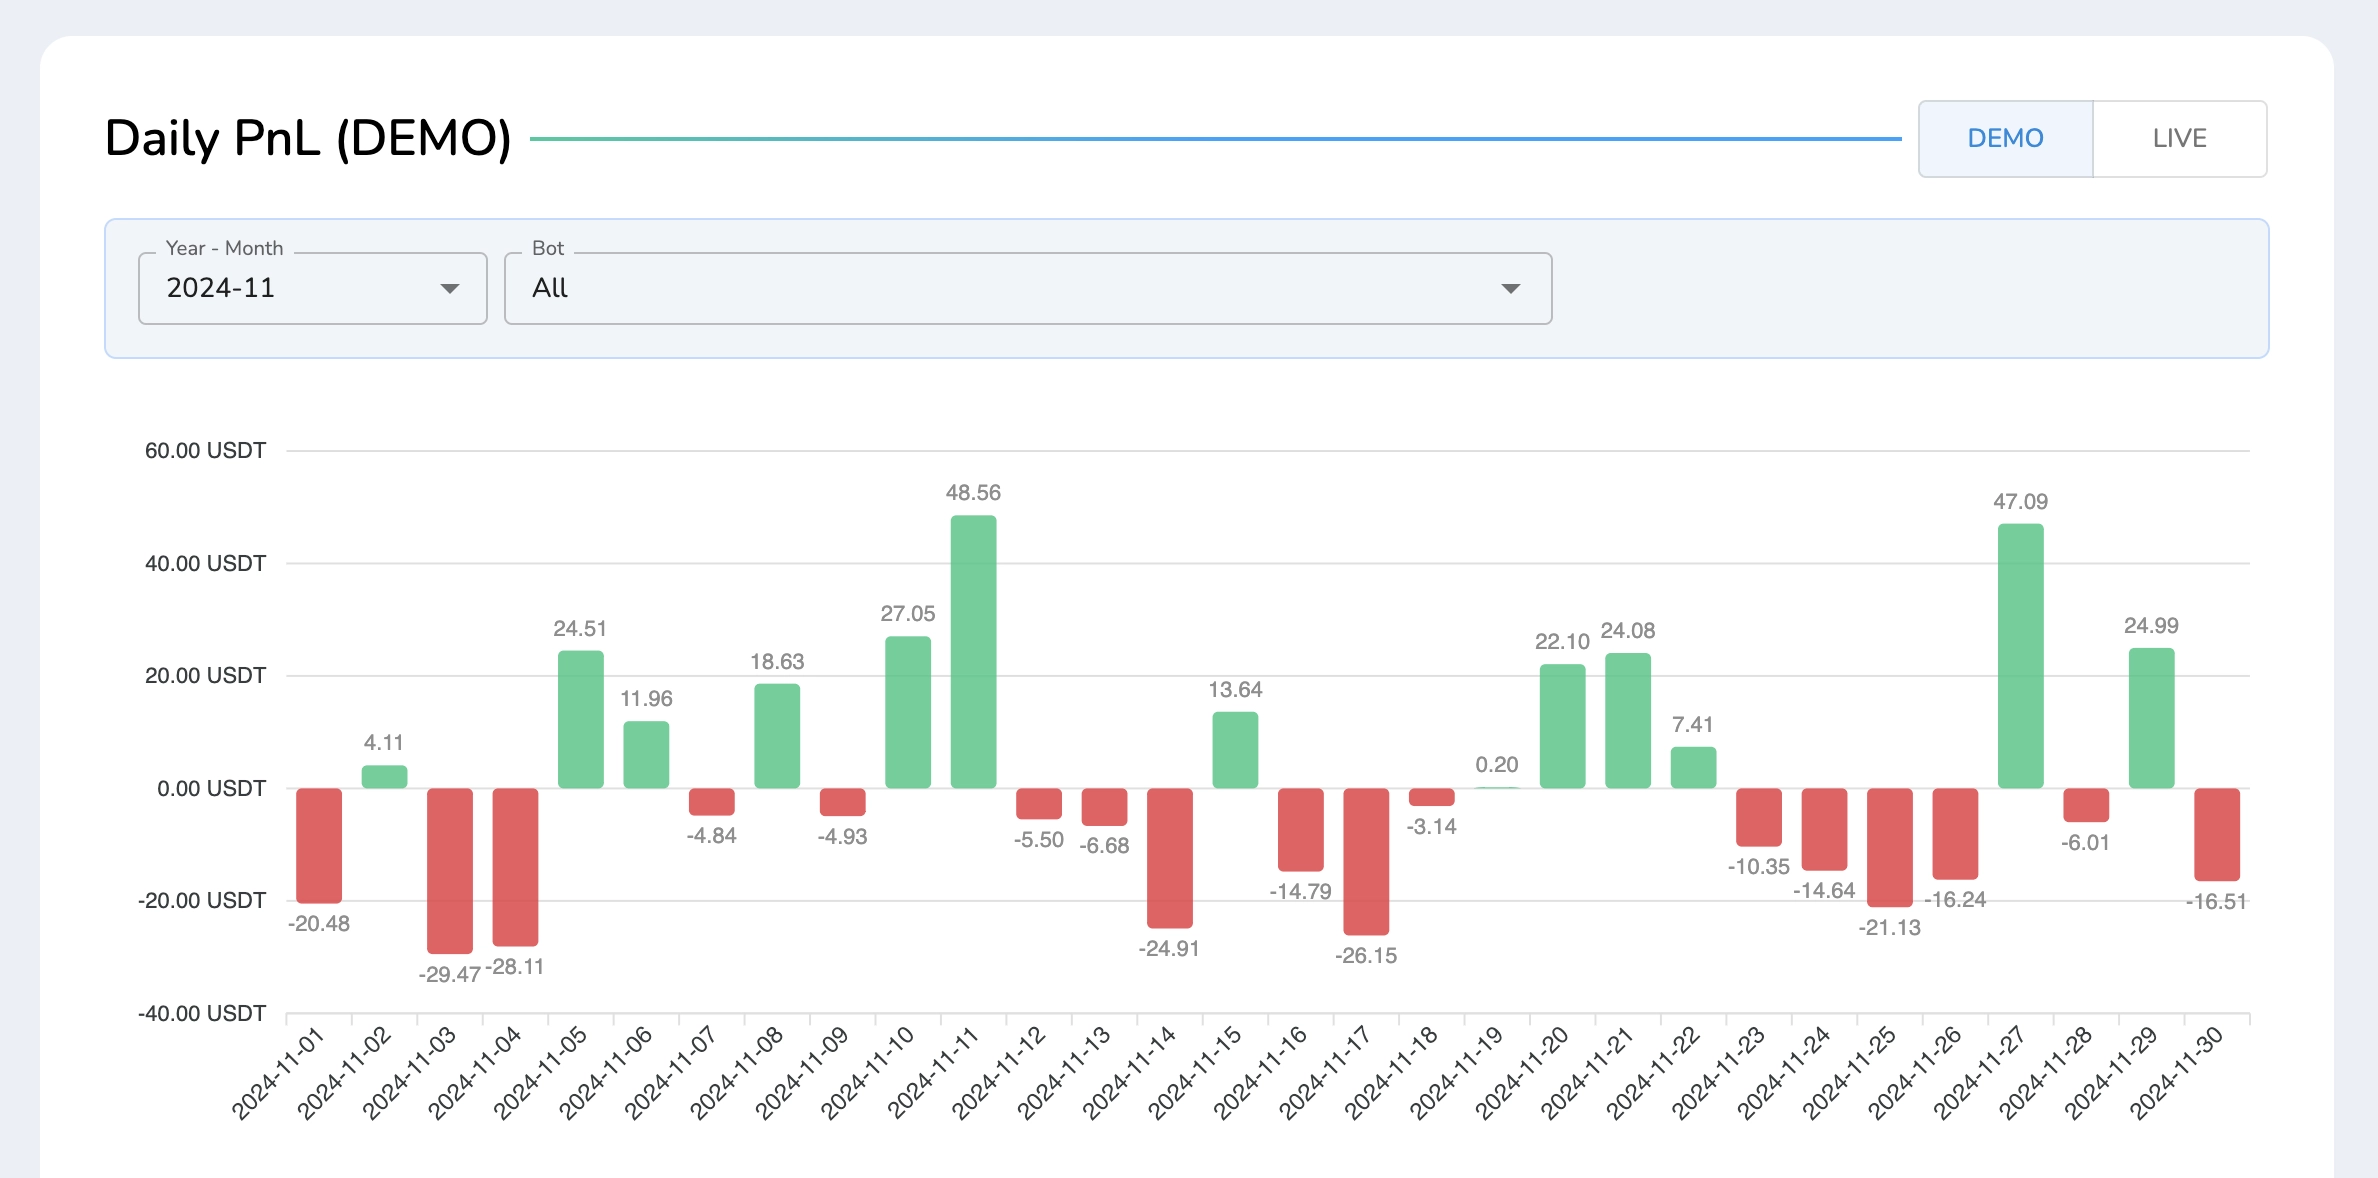
Task: Click the green 24.08 bar for 2024-11-21
Action: (x=1628, y=721)
